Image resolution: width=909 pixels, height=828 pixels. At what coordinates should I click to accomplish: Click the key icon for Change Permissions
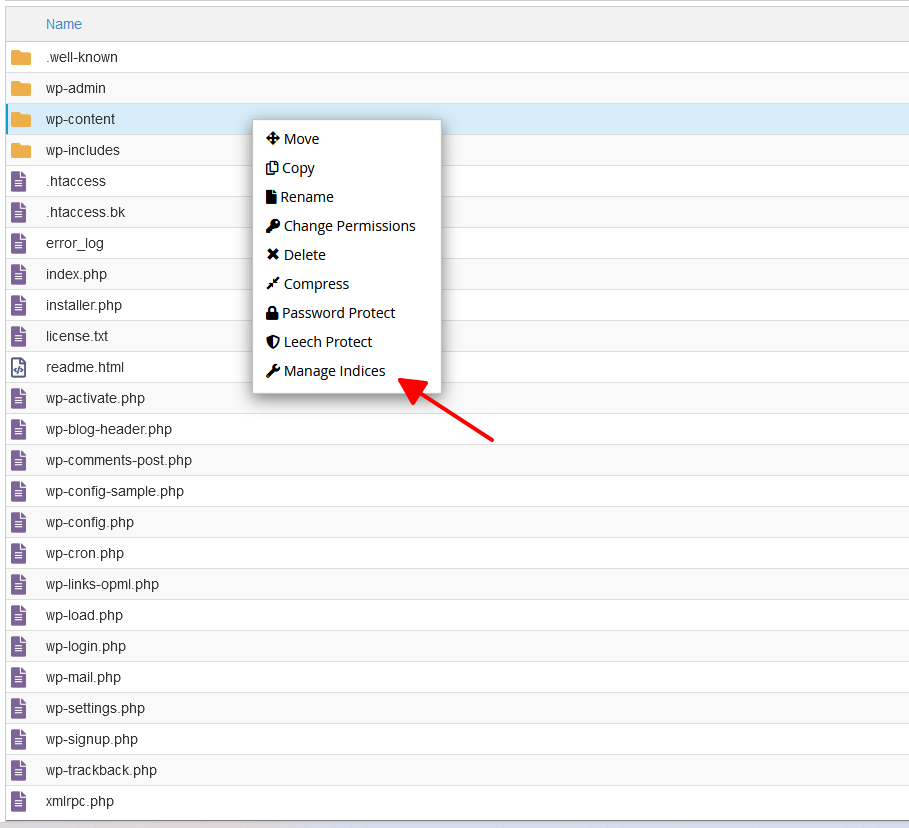(273, 226)
